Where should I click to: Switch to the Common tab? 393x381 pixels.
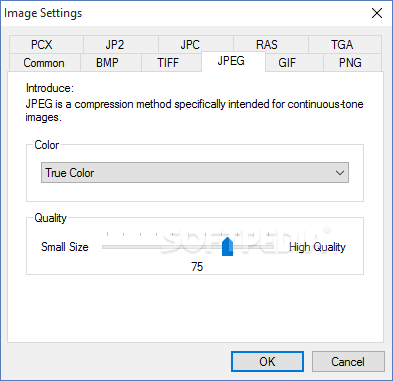[x=45, y=63]
